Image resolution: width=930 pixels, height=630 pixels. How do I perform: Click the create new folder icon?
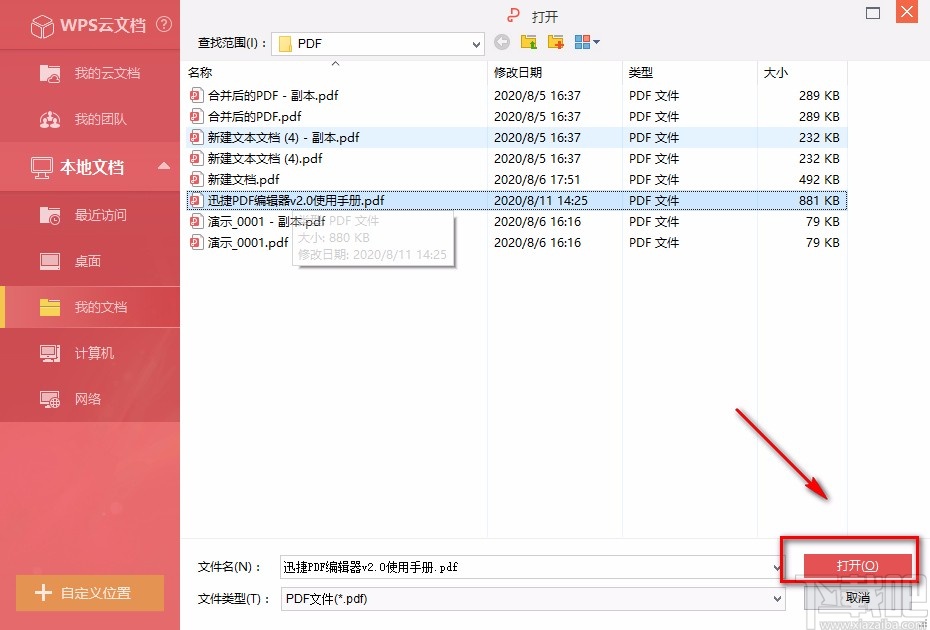click(555, 42)
